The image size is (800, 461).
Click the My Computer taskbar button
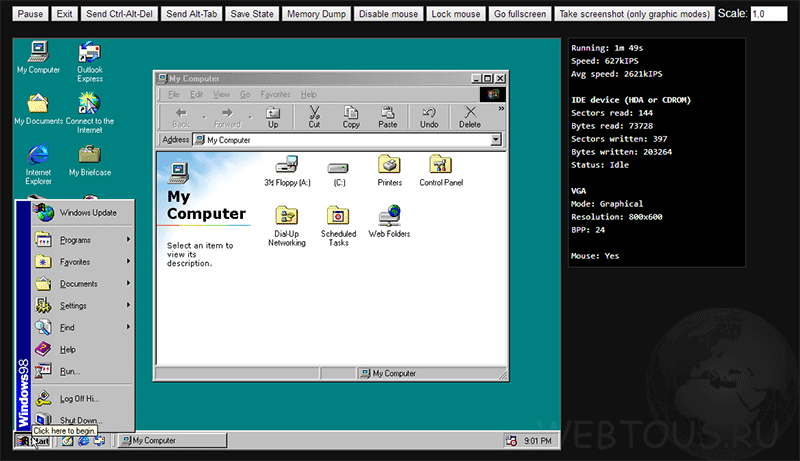tap(172, 441)
